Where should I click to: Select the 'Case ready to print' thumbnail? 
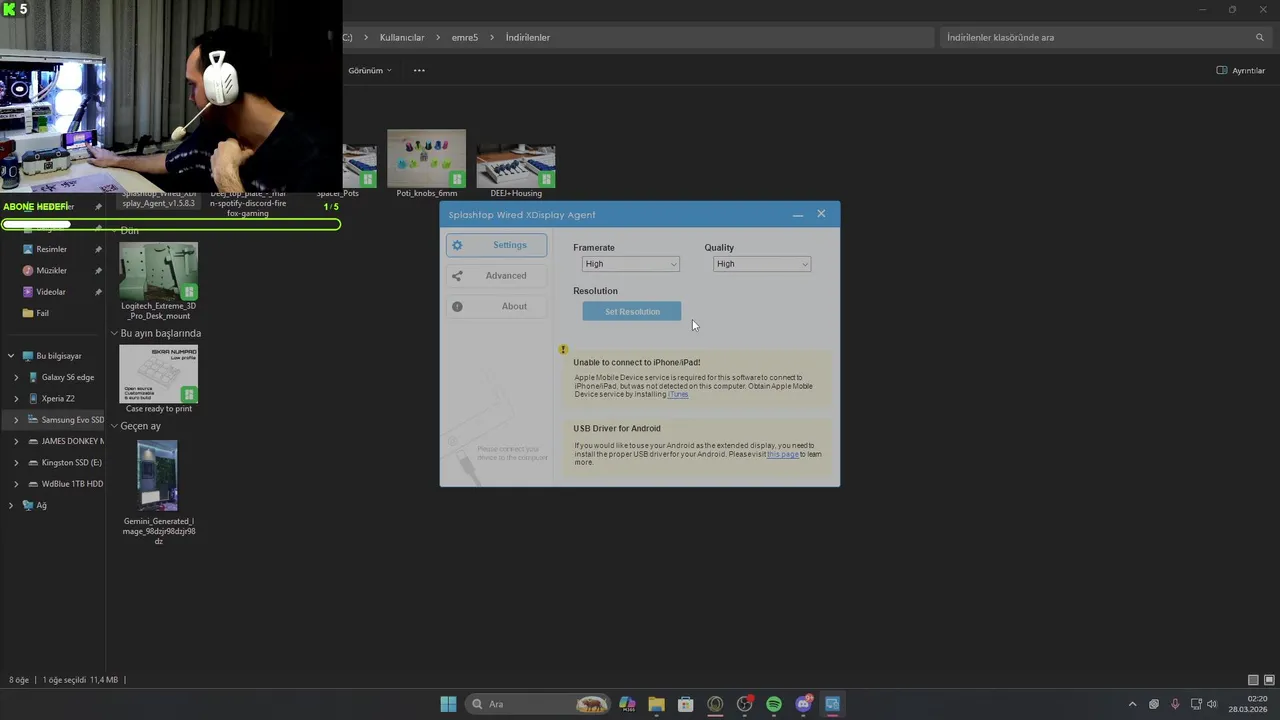click(158, 374)
